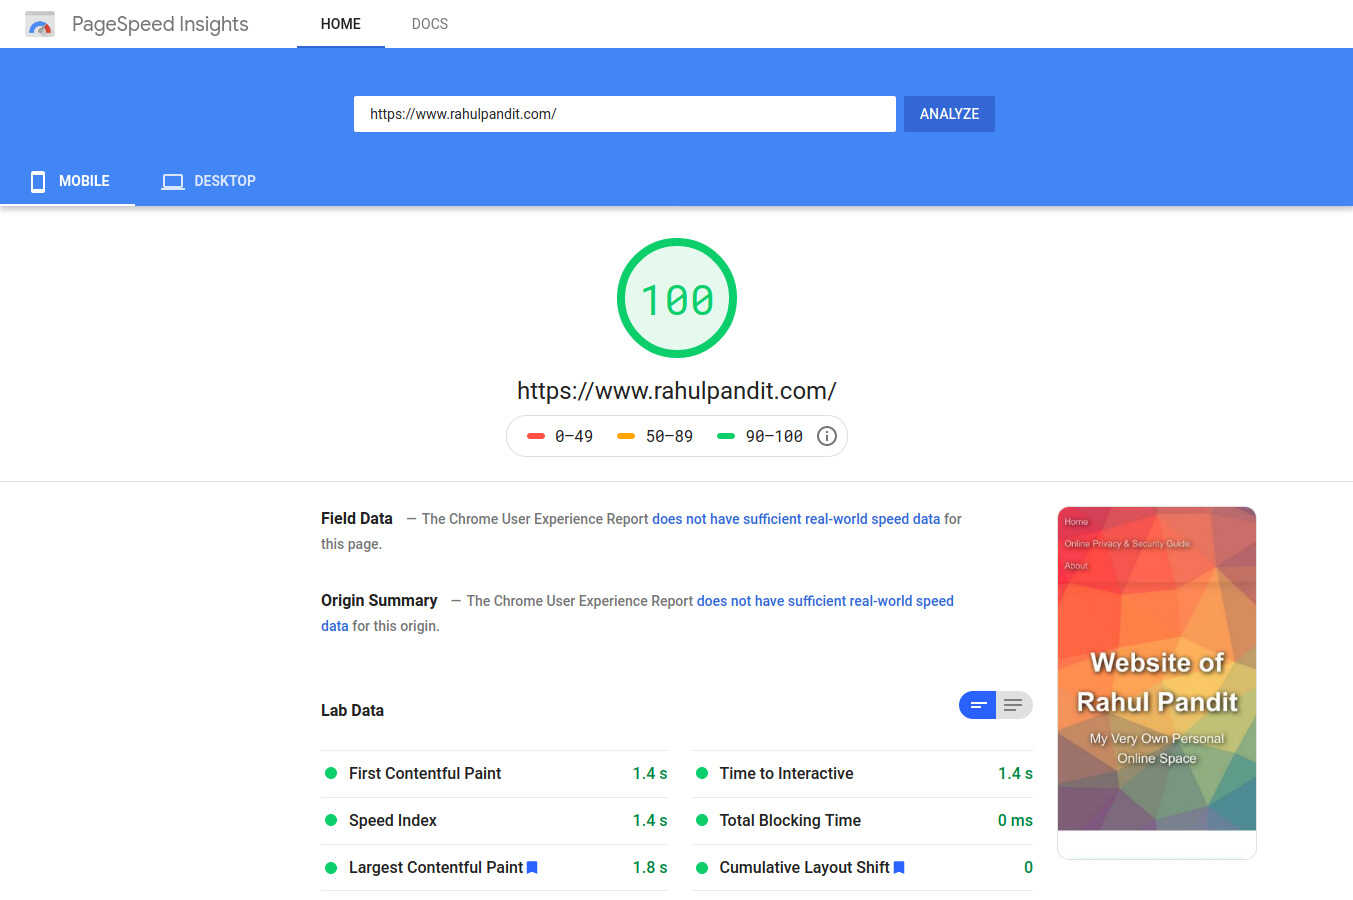The height and width of the screenshot is (900, 1353).
Task: Toggle to DESKTOP analysis mode
Action: coord(209,181)
